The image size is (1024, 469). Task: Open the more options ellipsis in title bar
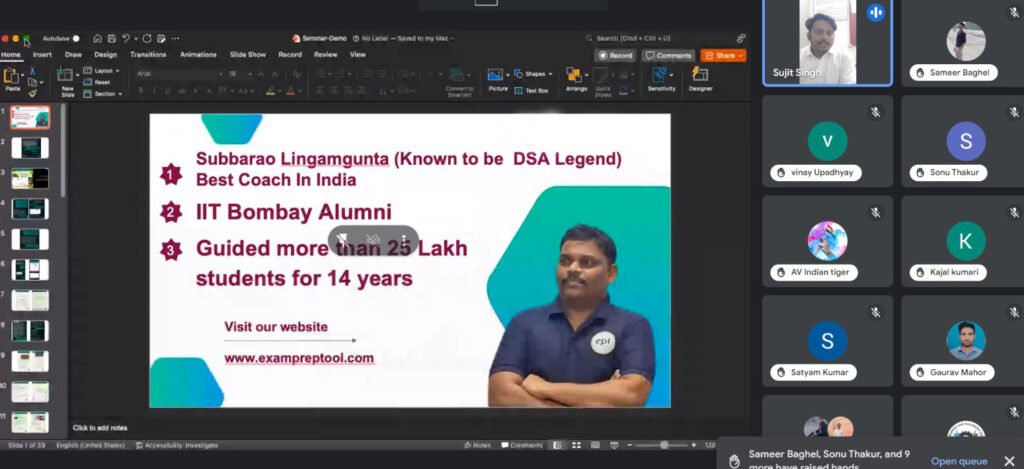(x=175, y=39)
